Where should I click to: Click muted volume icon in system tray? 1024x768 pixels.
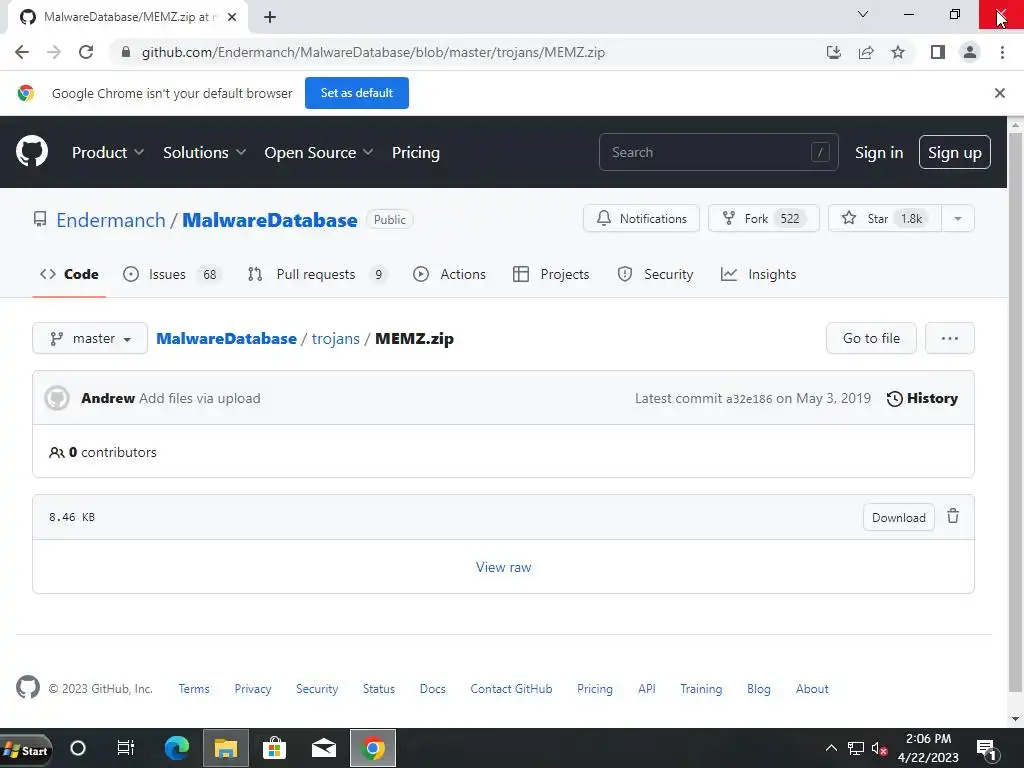pos(879,749)
